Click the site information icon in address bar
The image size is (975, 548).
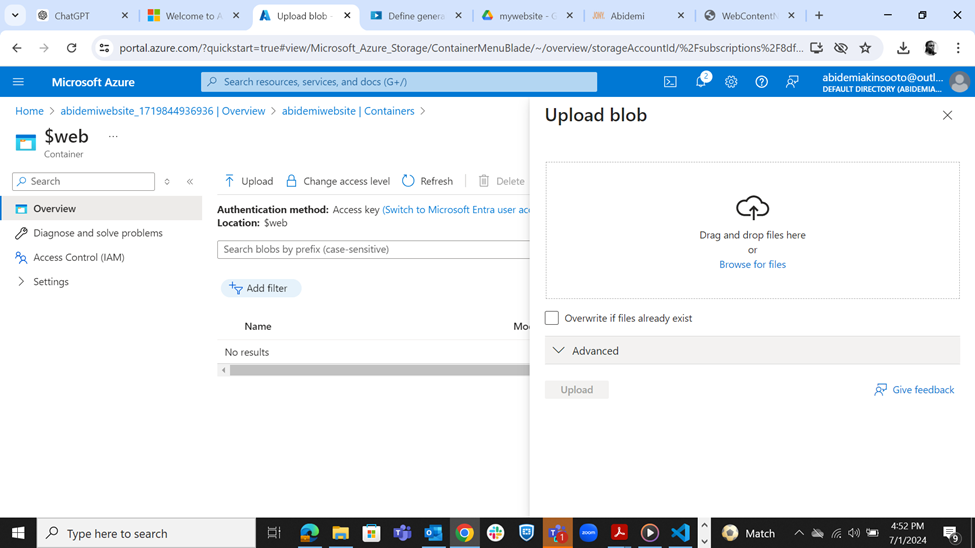coord(104,48)
